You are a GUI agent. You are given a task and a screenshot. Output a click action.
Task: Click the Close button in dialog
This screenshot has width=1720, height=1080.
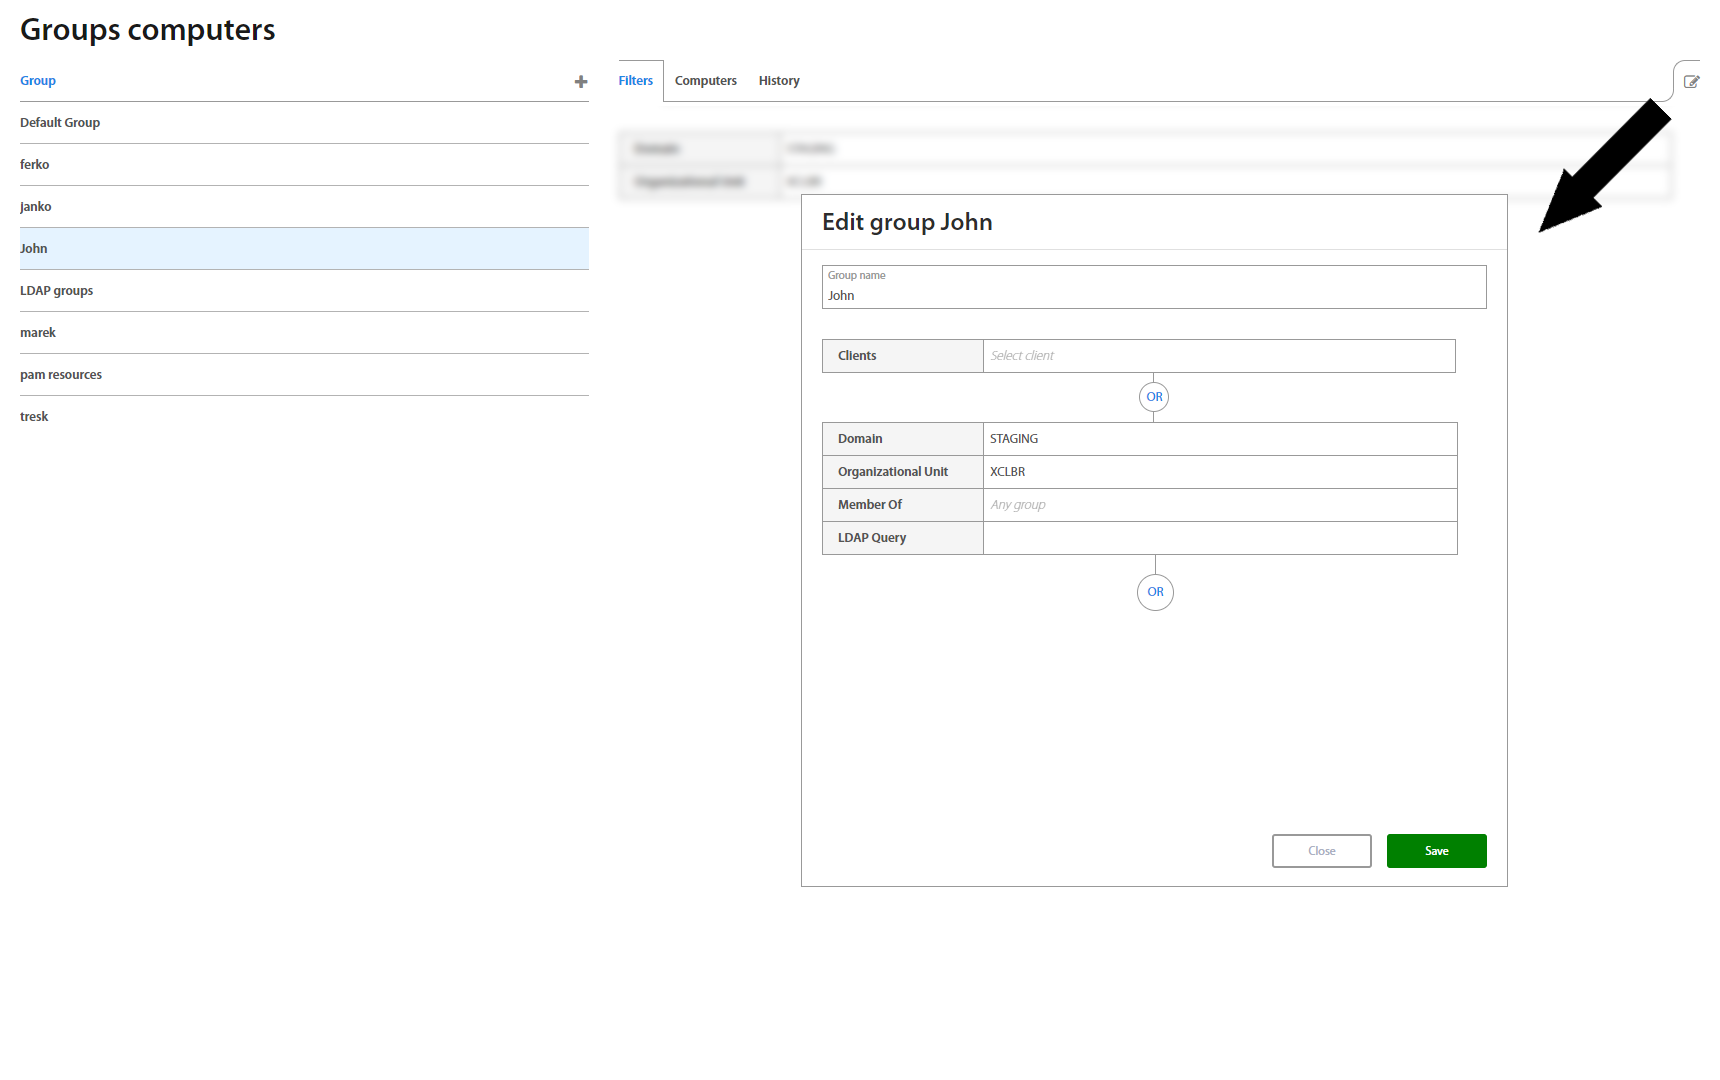point(1321,851)
